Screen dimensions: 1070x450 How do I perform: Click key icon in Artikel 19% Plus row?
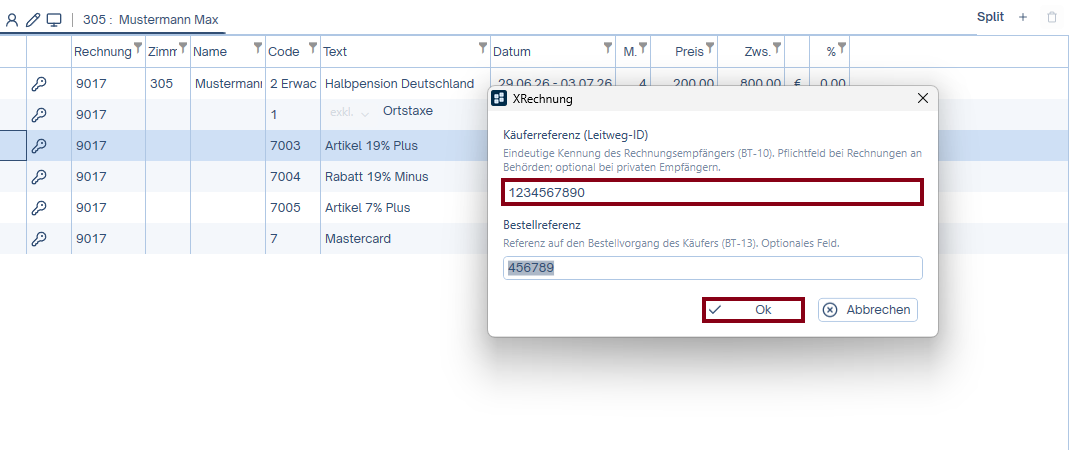tap(40, 145)
